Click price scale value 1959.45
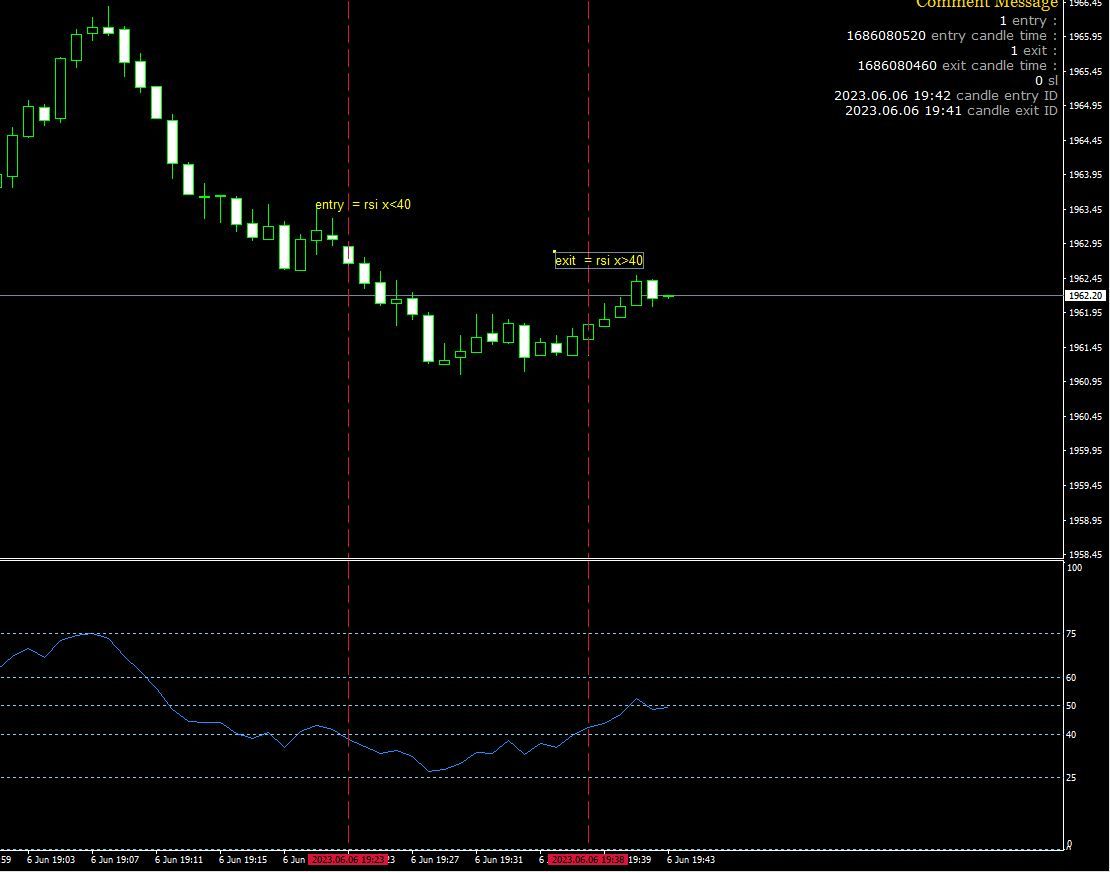 (1085, 485)
